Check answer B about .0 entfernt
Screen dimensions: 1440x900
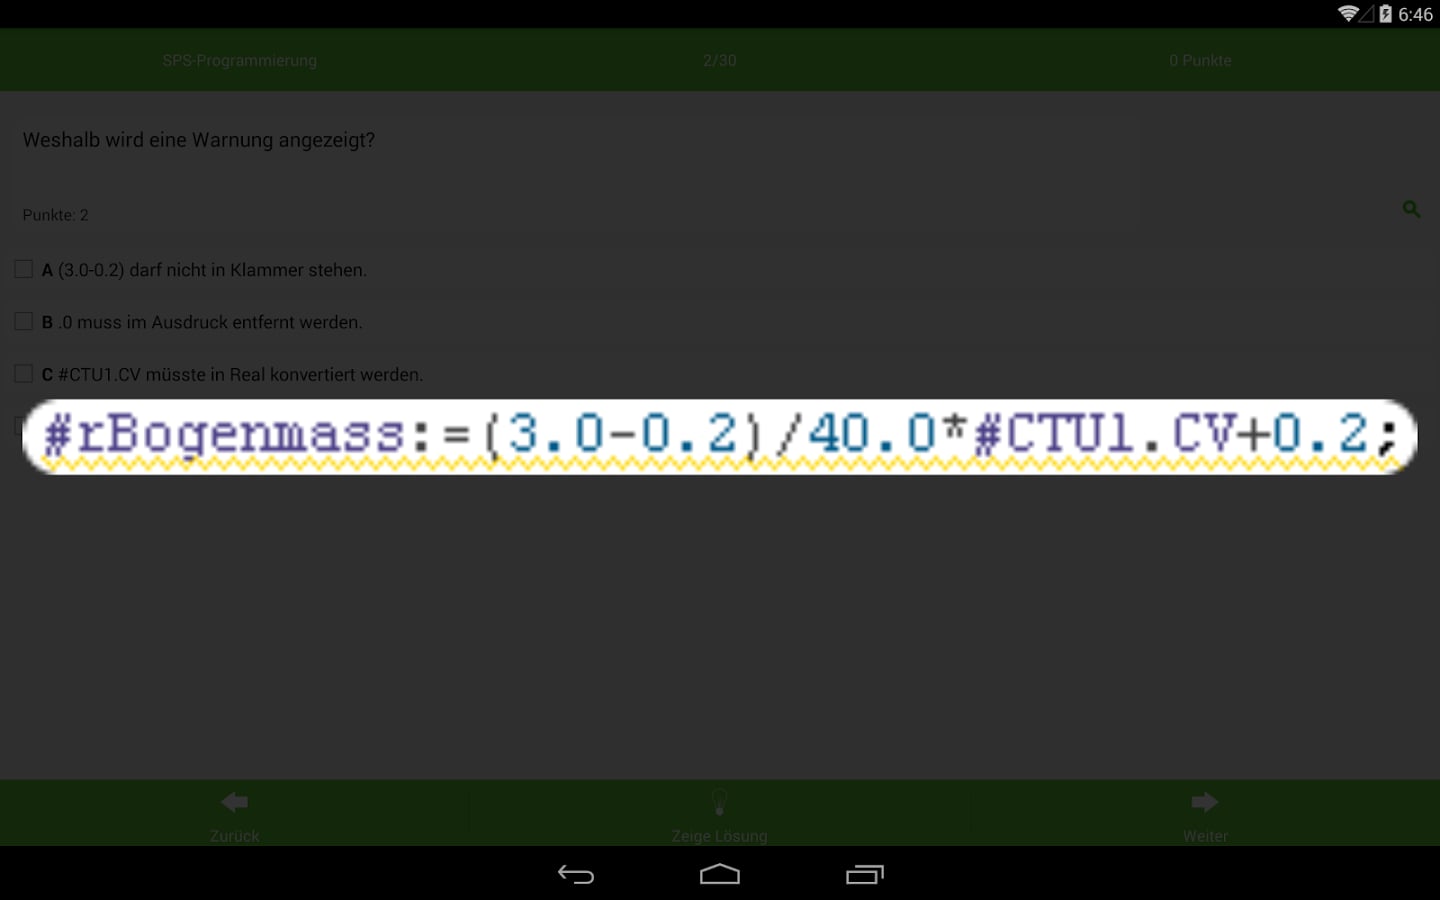[x=24, y=321]
